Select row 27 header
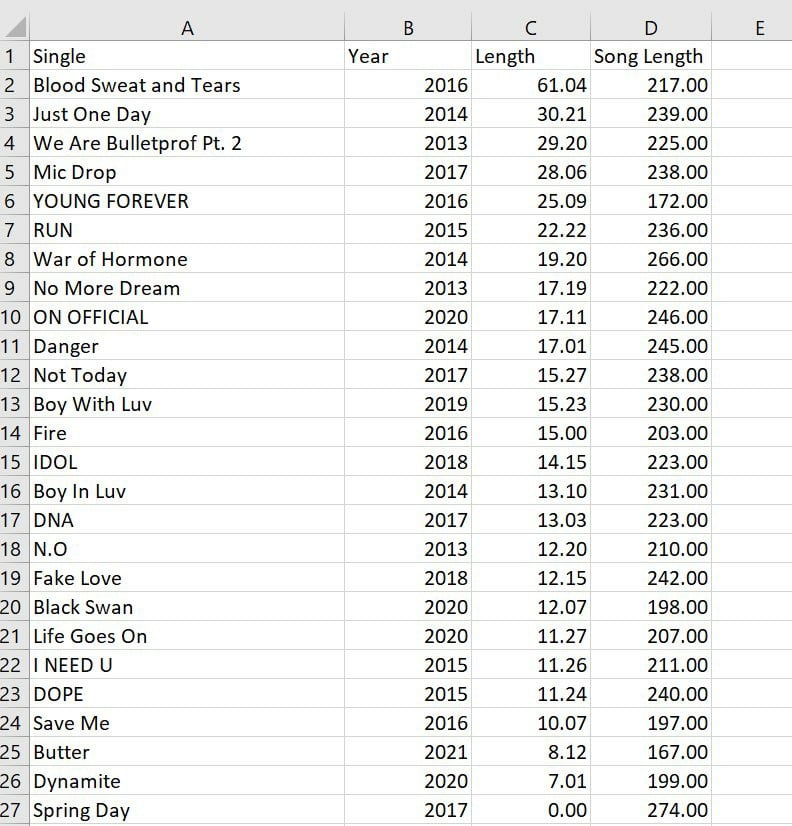This screenshot has height=826, width=792. 13,810
